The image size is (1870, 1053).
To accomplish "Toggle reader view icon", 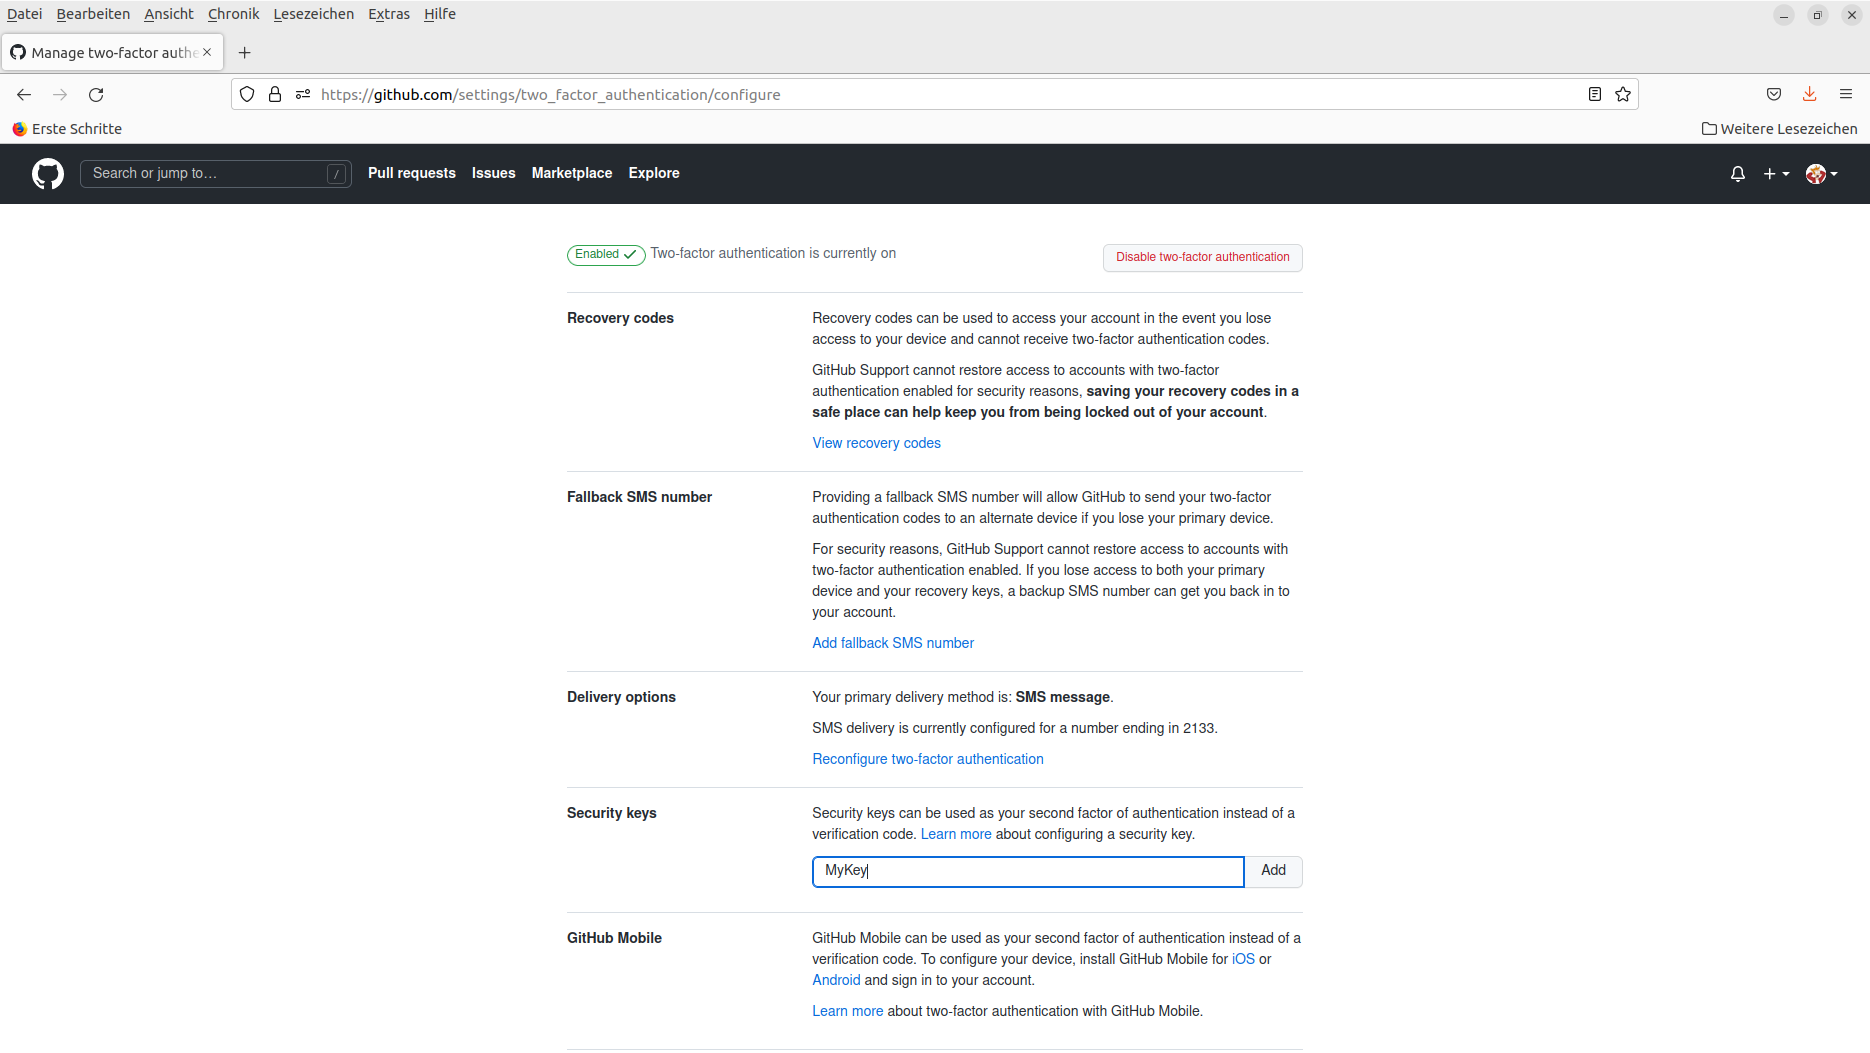I will (x=1595, y=94).
